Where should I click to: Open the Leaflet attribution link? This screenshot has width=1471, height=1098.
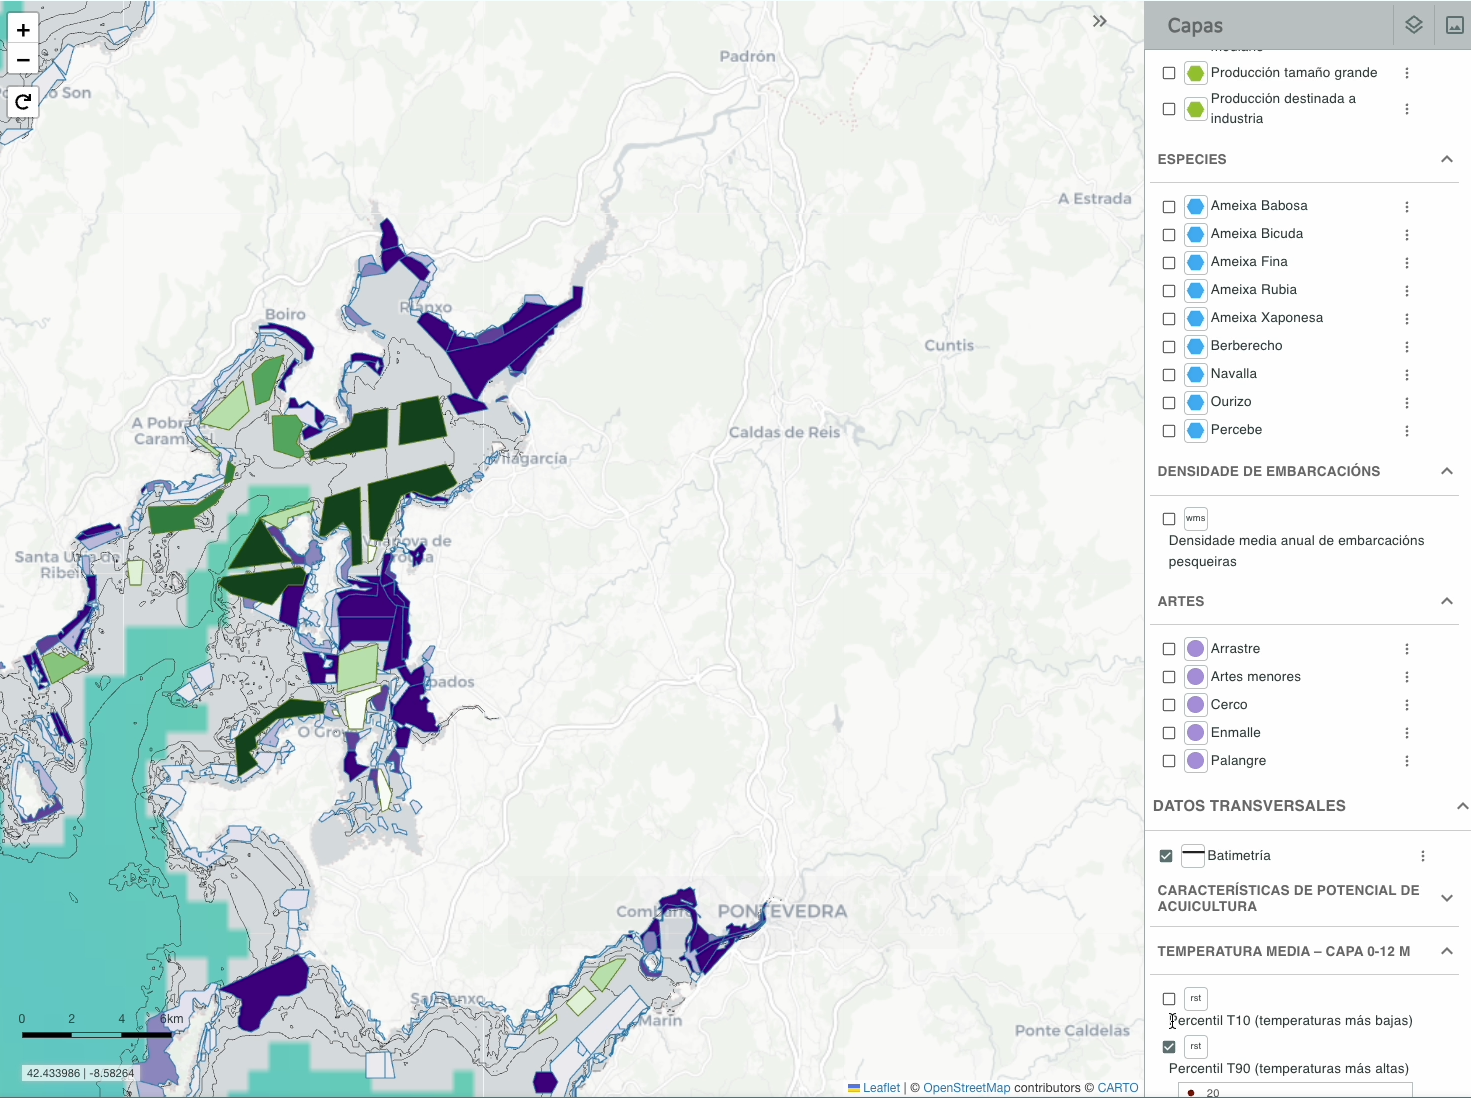[881, 1088]
